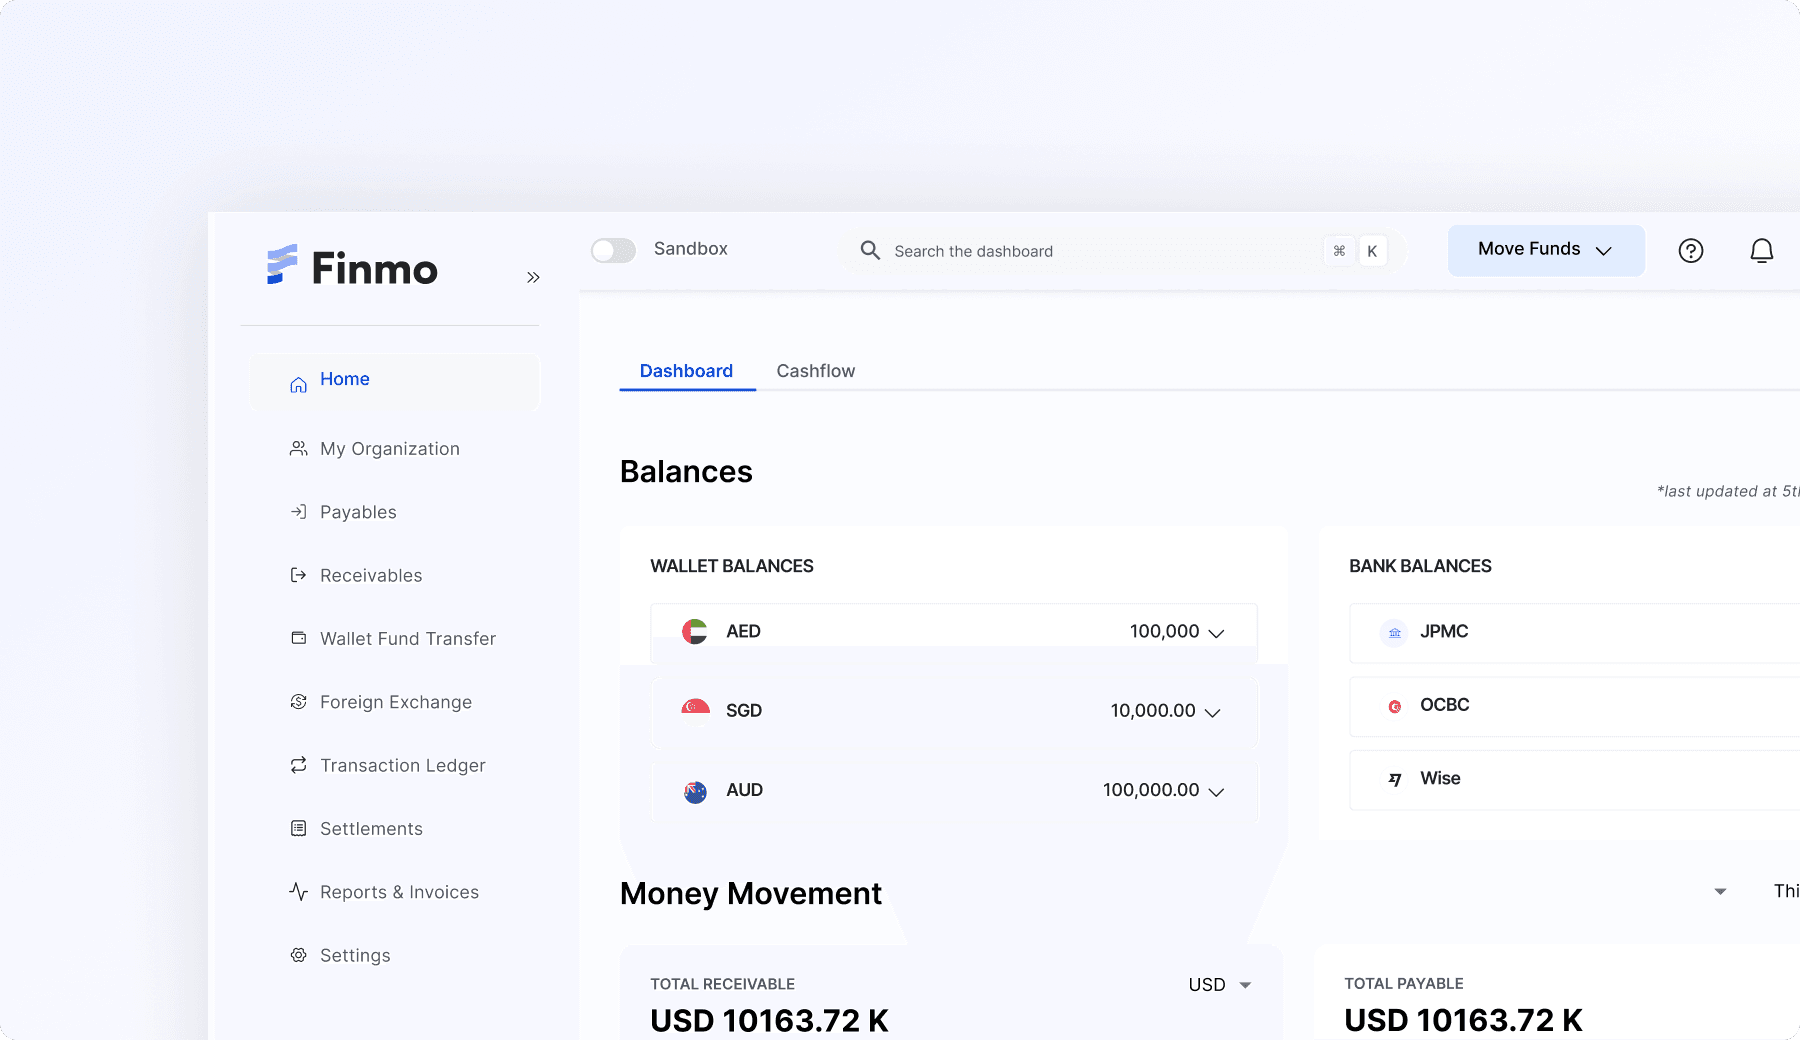Click the Payables arrow icon
This screenshot has height=1040, width=1800.
click(298, 512)
